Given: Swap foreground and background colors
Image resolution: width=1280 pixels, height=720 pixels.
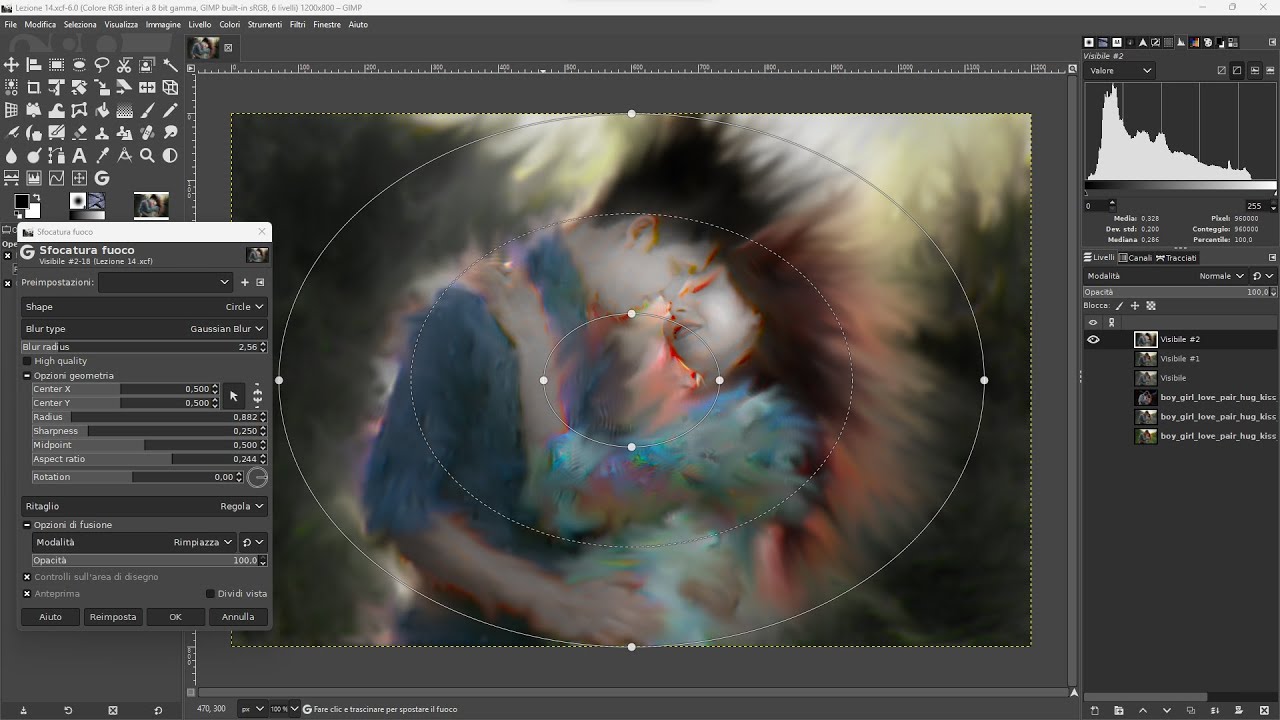Looking at the screenshot, I should pos(37,197).
